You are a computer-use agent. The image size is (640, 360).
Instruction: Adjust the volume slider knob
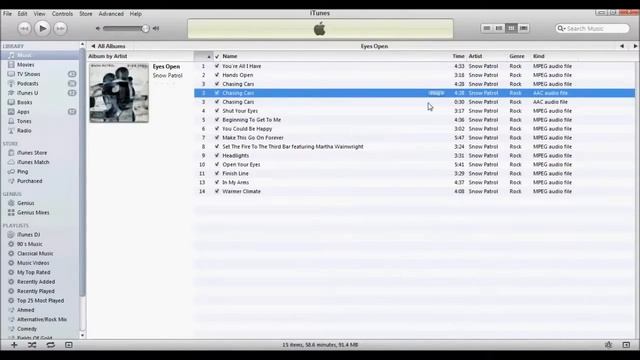coord(145,29)
